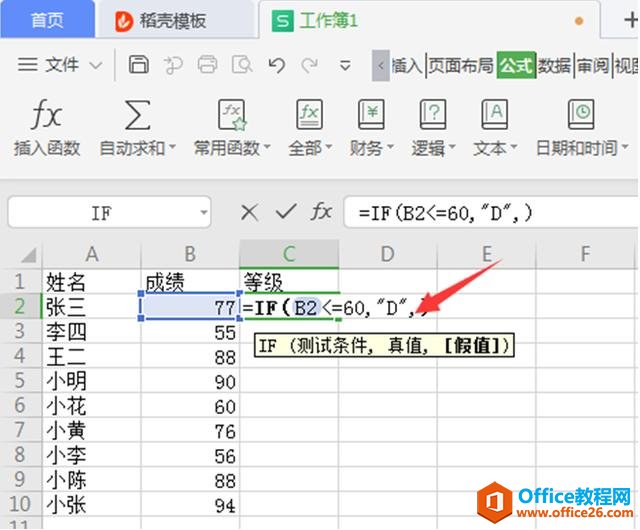The image size is (640, 530).
Task: Click cell containing 小明
Action: tap(92, 381)
